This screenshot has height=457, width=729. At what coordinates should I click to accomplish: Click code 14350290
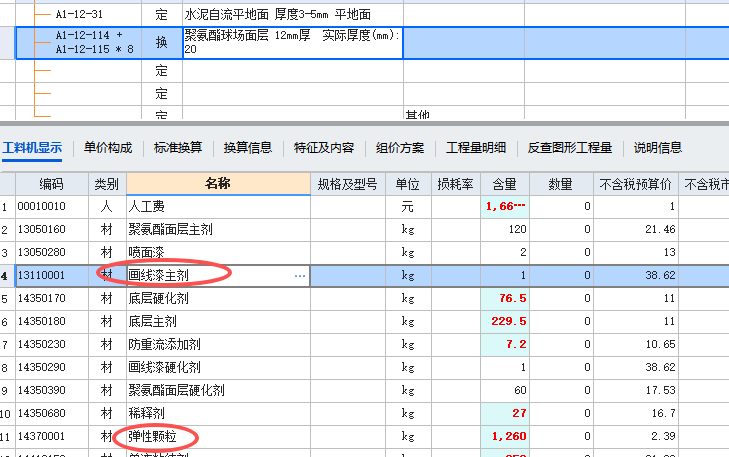tap(41, 367)
